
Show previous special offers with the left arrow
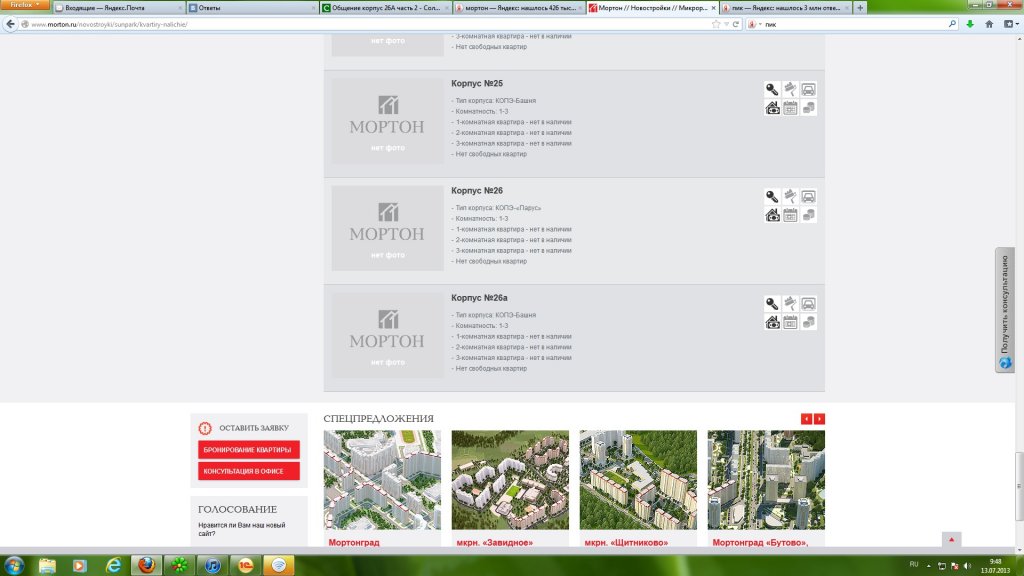pos(807,419)
